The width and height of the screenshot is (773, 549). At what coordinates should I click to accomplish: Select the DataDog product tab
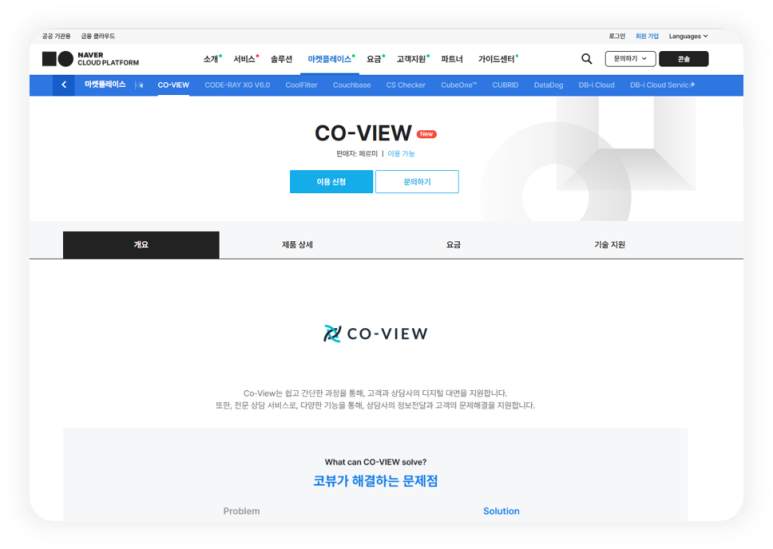click(x=548, y=85)
